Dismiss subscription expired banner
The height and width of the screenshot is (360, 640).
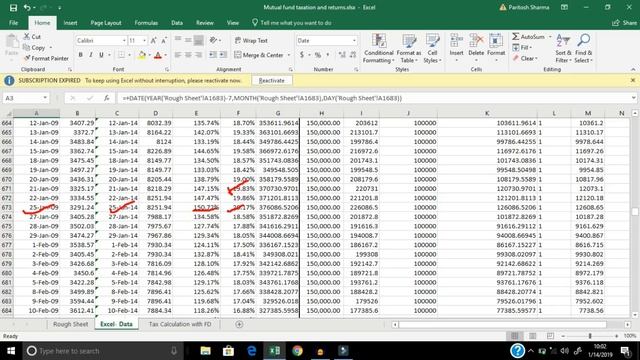(x=633, y=80)
